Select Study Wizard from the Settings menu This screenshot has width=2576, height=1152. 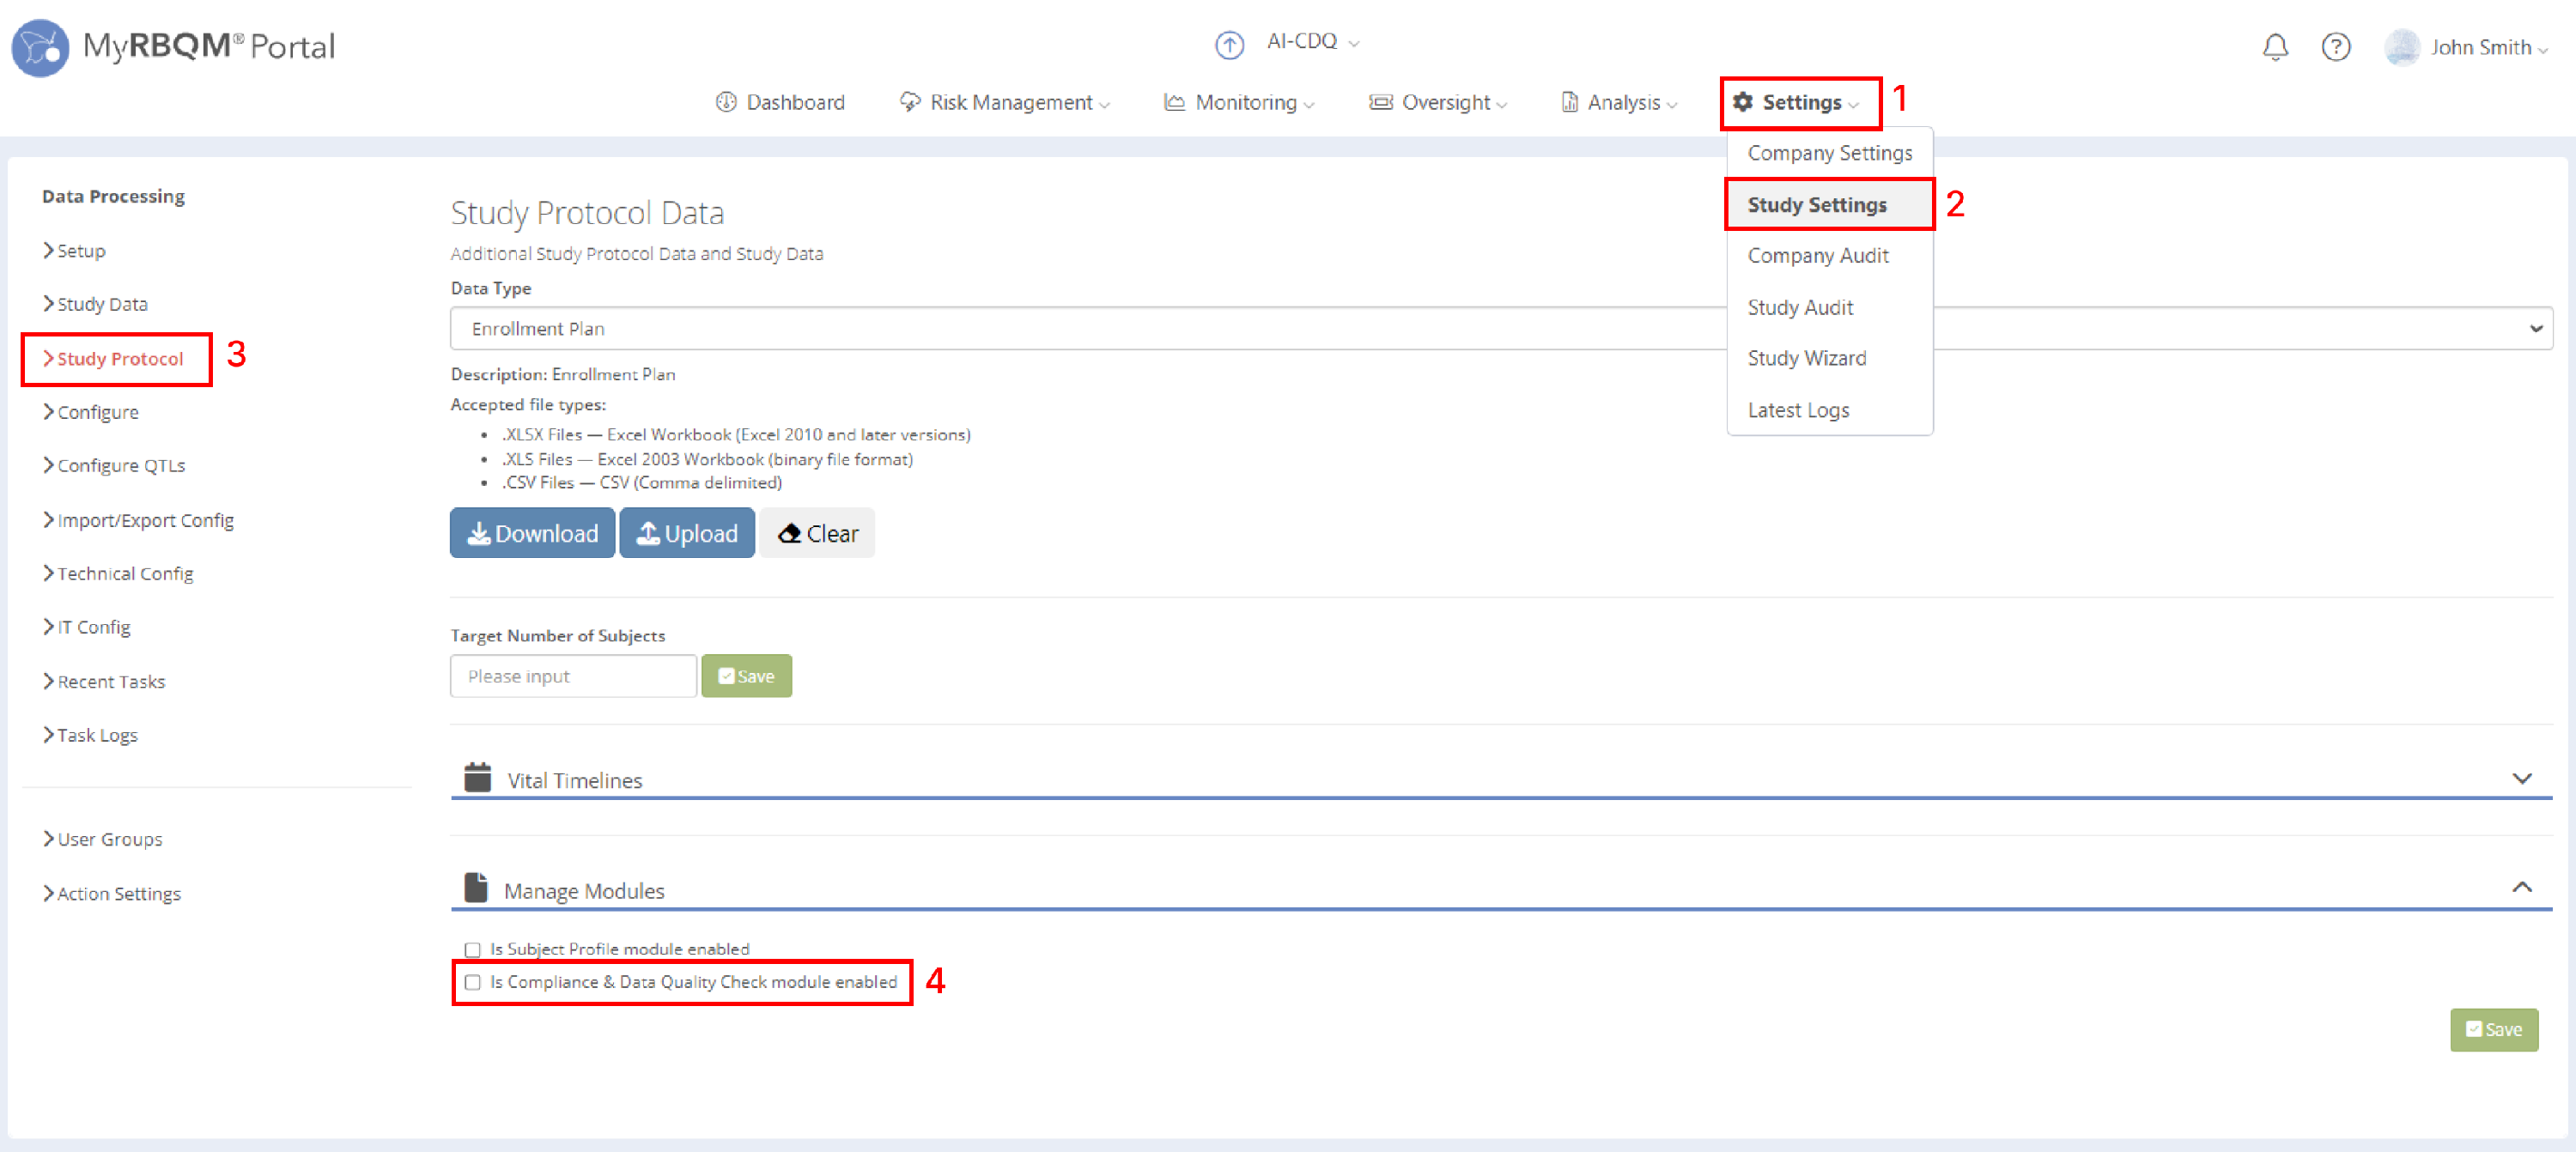[1806, 358]
